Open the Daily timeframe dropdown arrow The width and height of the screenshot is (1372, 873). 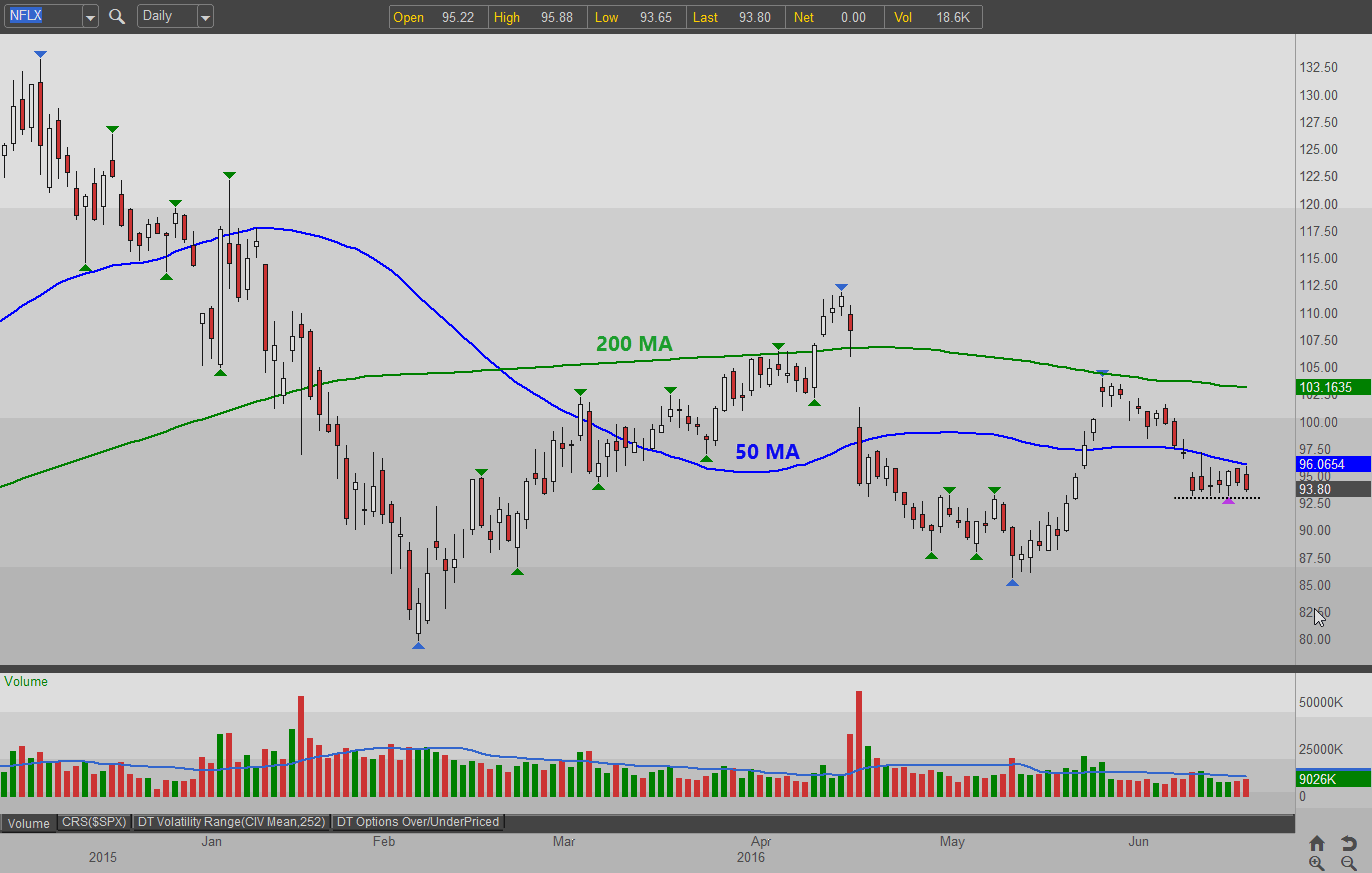[205, 17]
